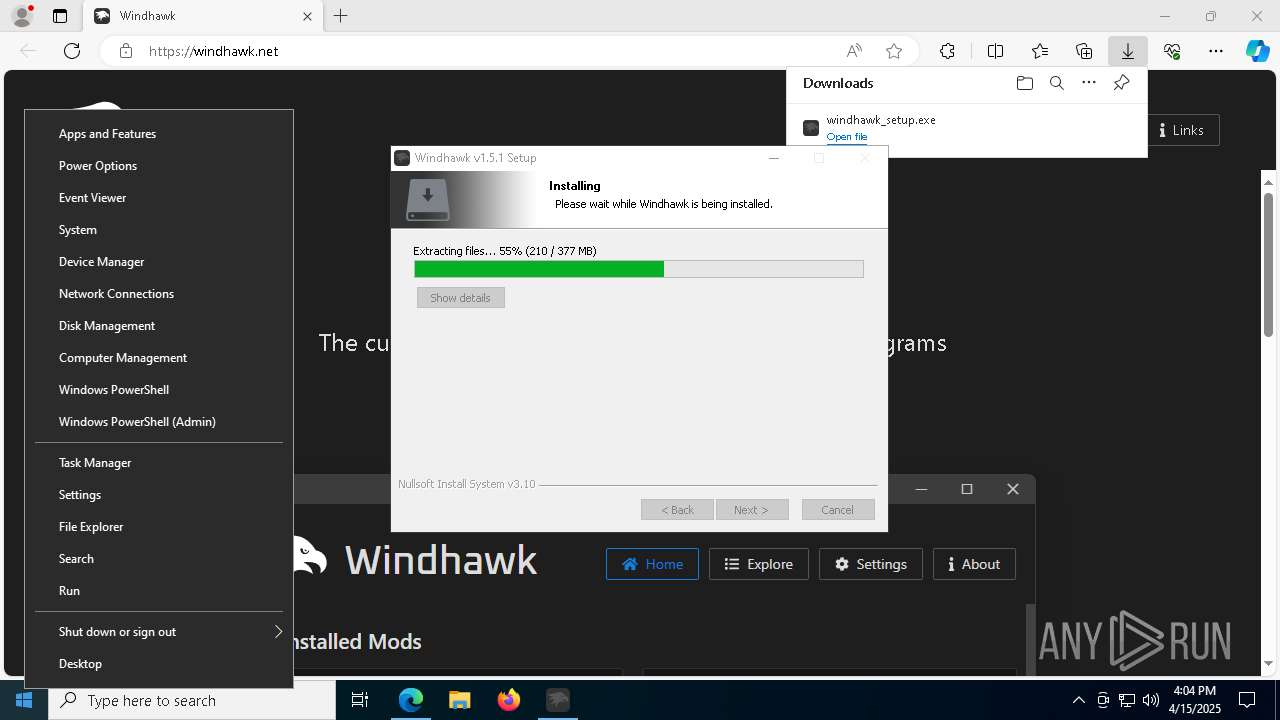This screenshot has height=720, width=1280.
Task: Open Favorites list icon
Action: pos(1040,51)
